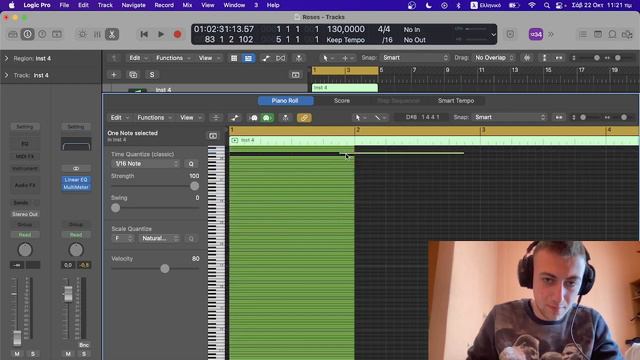The image size is (640, 360).
Task: Toggle Smart Controls button
Action: click(x=82, y=34)
